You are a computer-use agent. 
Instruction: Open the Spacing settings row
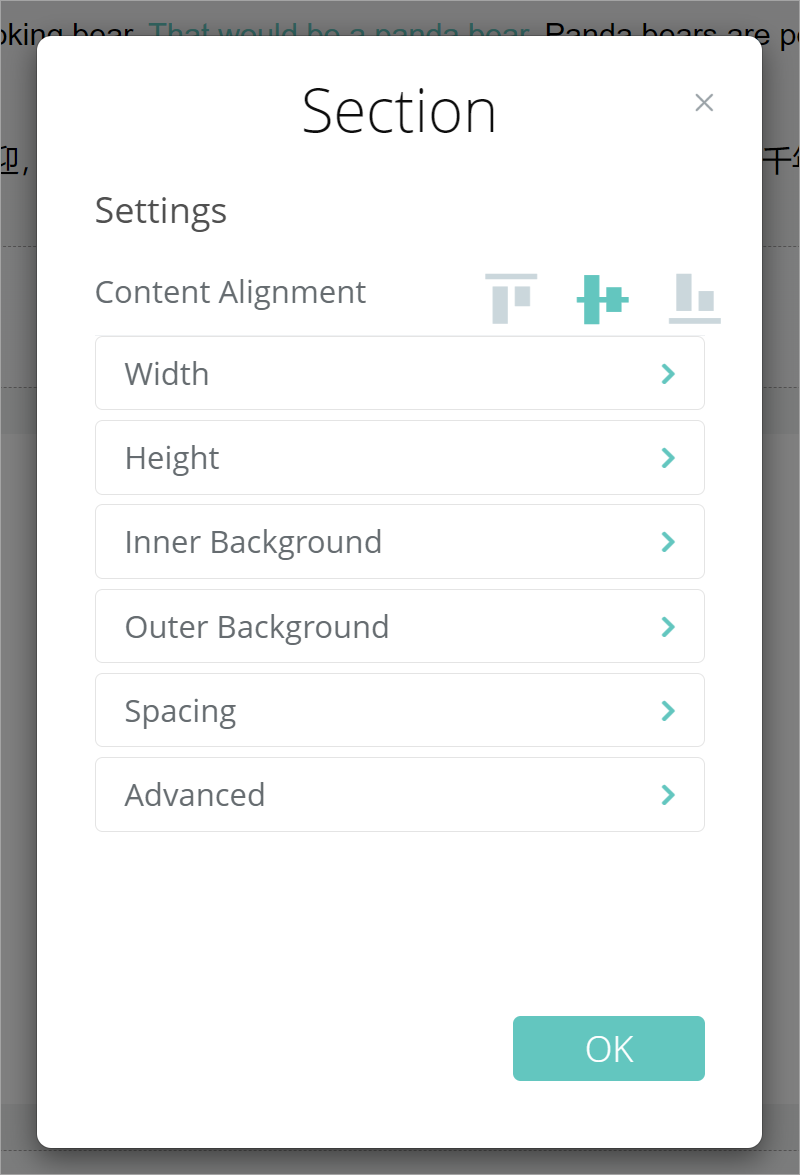click(x=399, y=711)
